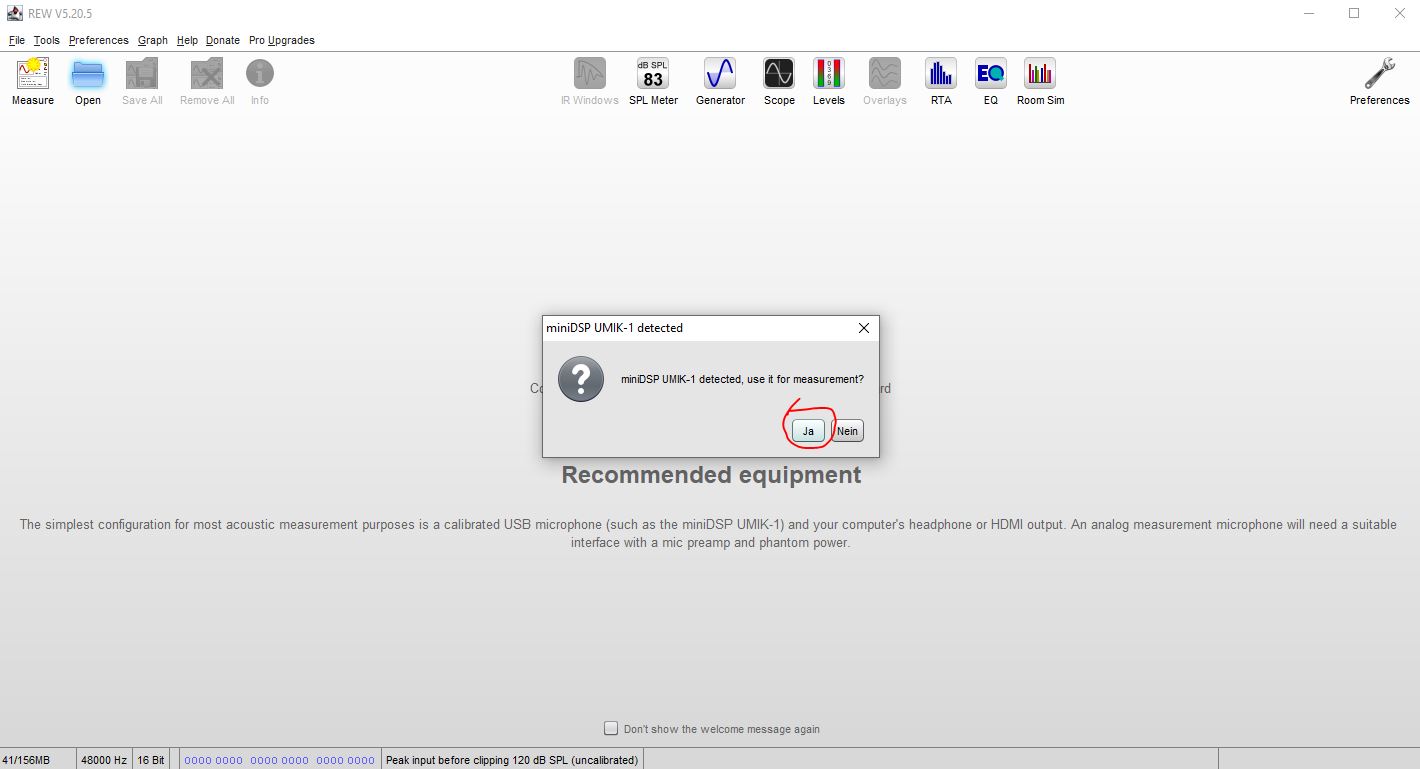The height and width of the screenshot is (769, 1420).
Task: Open a measurement file with Open icon
Action: [88, 82]
